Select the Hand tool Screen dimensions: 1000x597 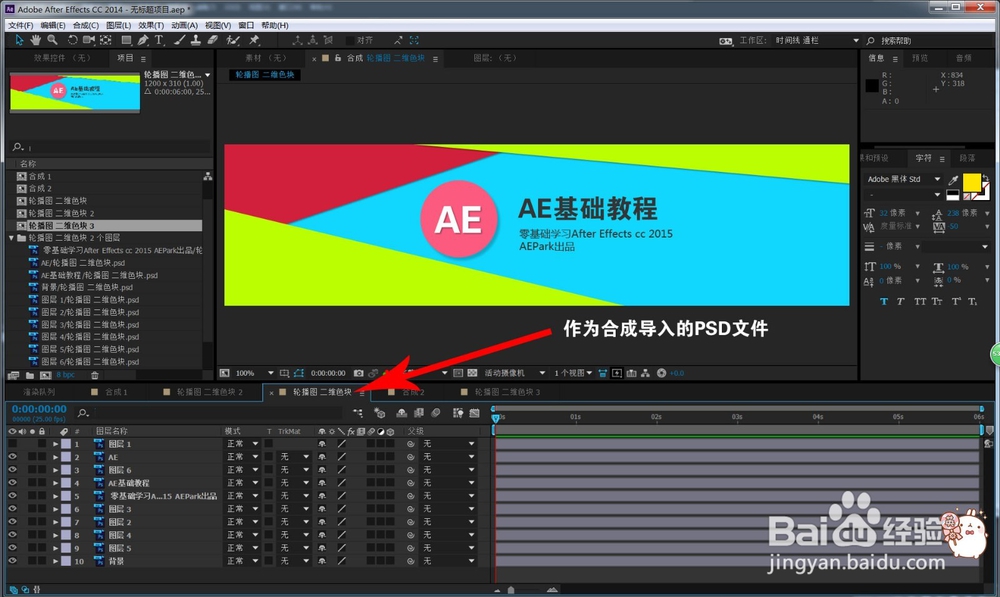(36, 40)
